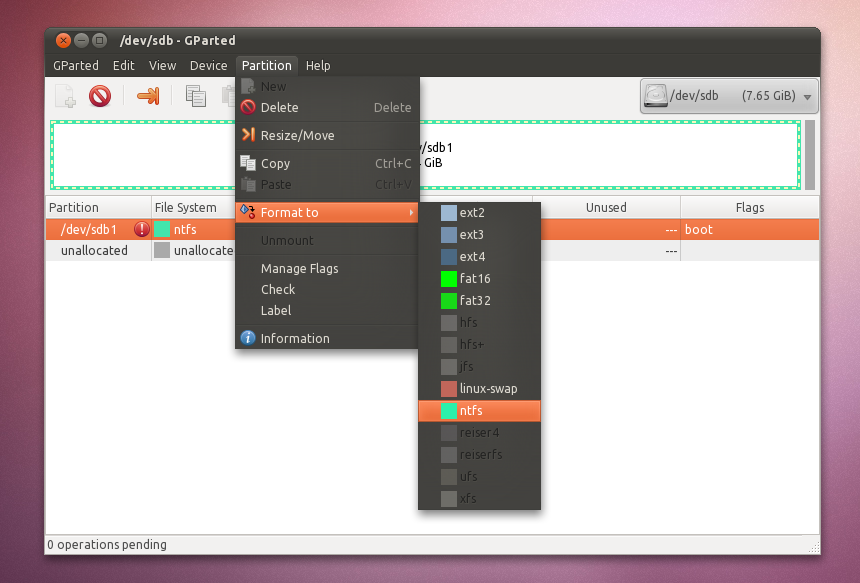Click the gray unallocated swatch in table
Screen dimensions: 860x583
[x=162, y=250]
